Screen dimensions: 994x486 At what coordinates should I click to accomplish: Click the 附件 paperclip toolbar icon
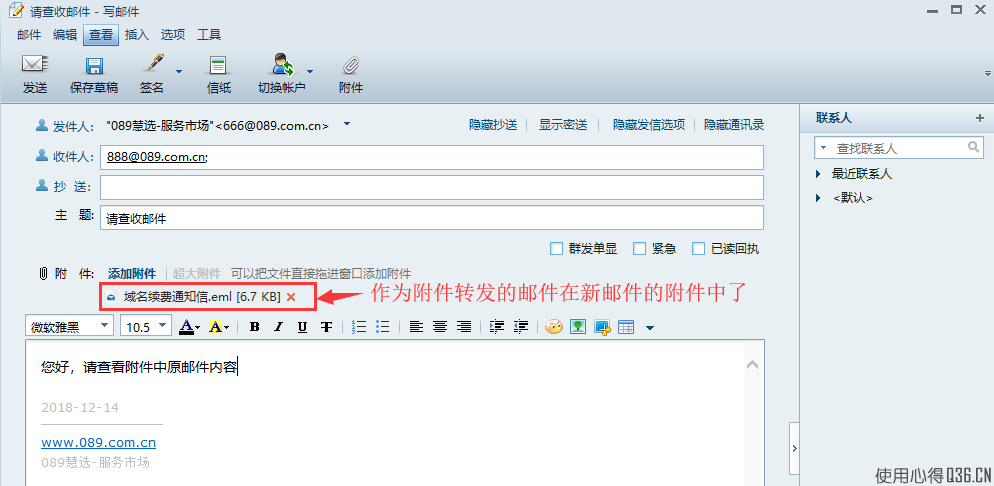pos(351,65)
